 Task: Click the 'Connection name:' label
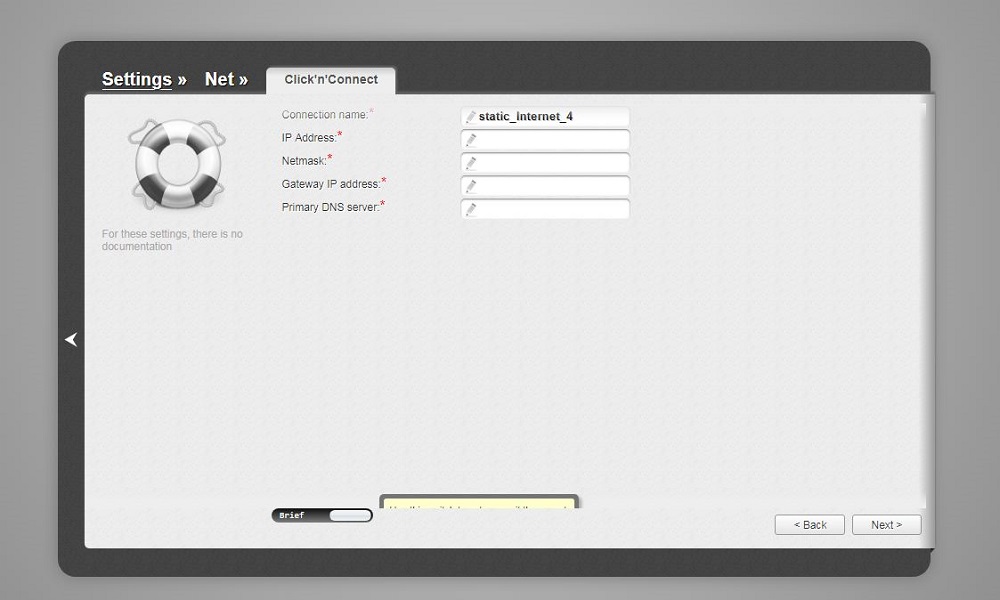(325, 115)
